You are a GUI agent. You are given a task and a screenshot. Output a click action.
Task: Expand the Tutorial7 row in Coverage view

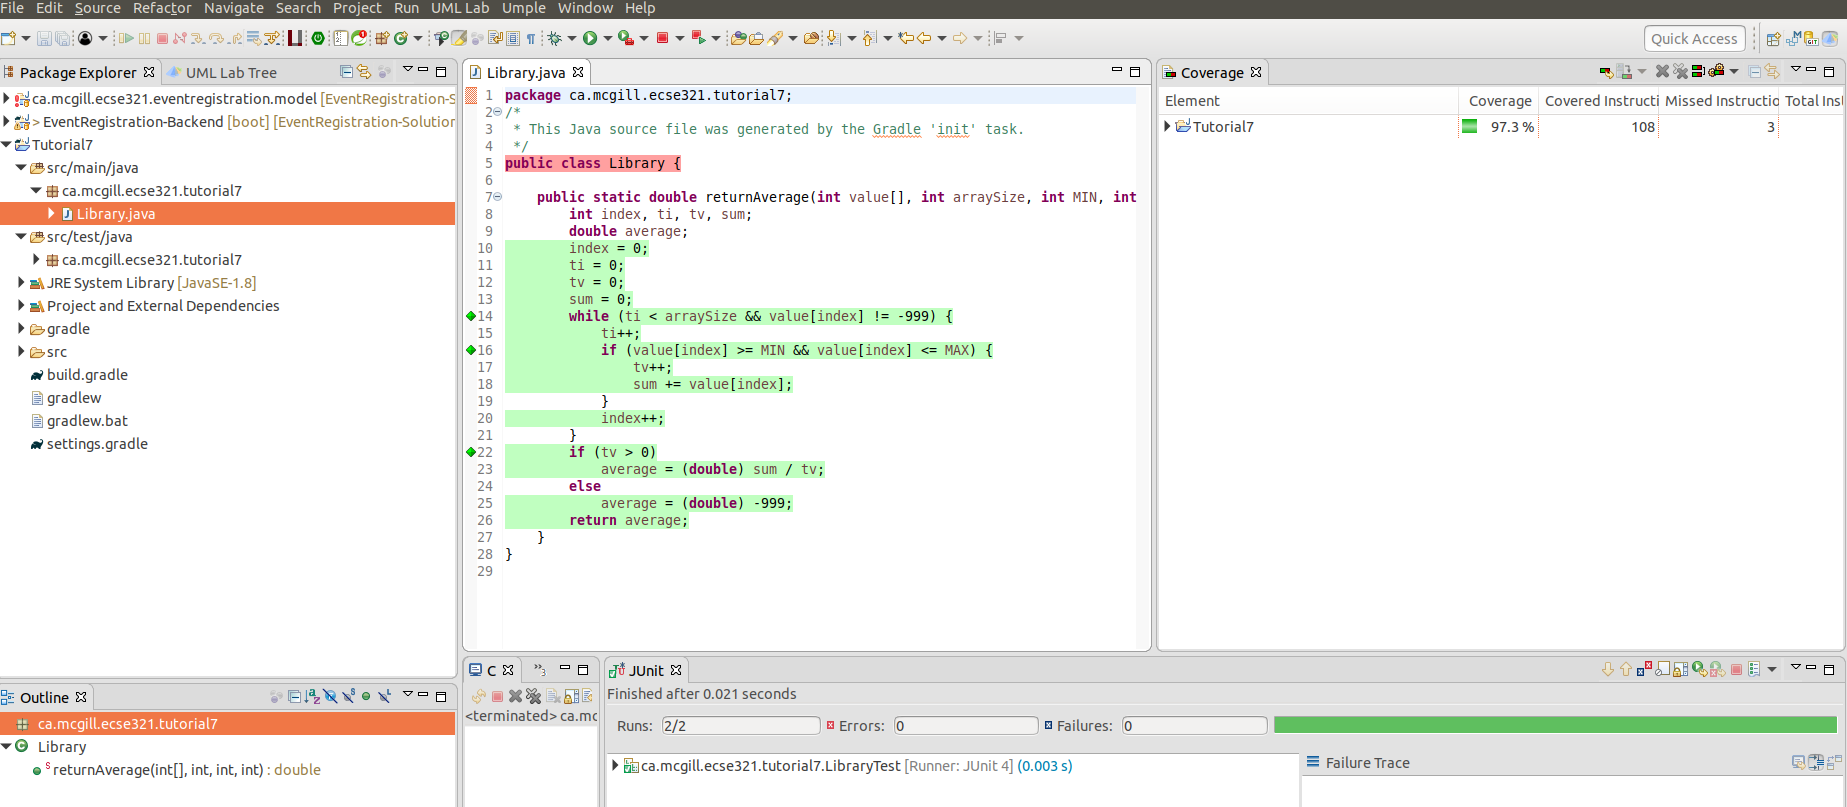tap(1167, 127)
